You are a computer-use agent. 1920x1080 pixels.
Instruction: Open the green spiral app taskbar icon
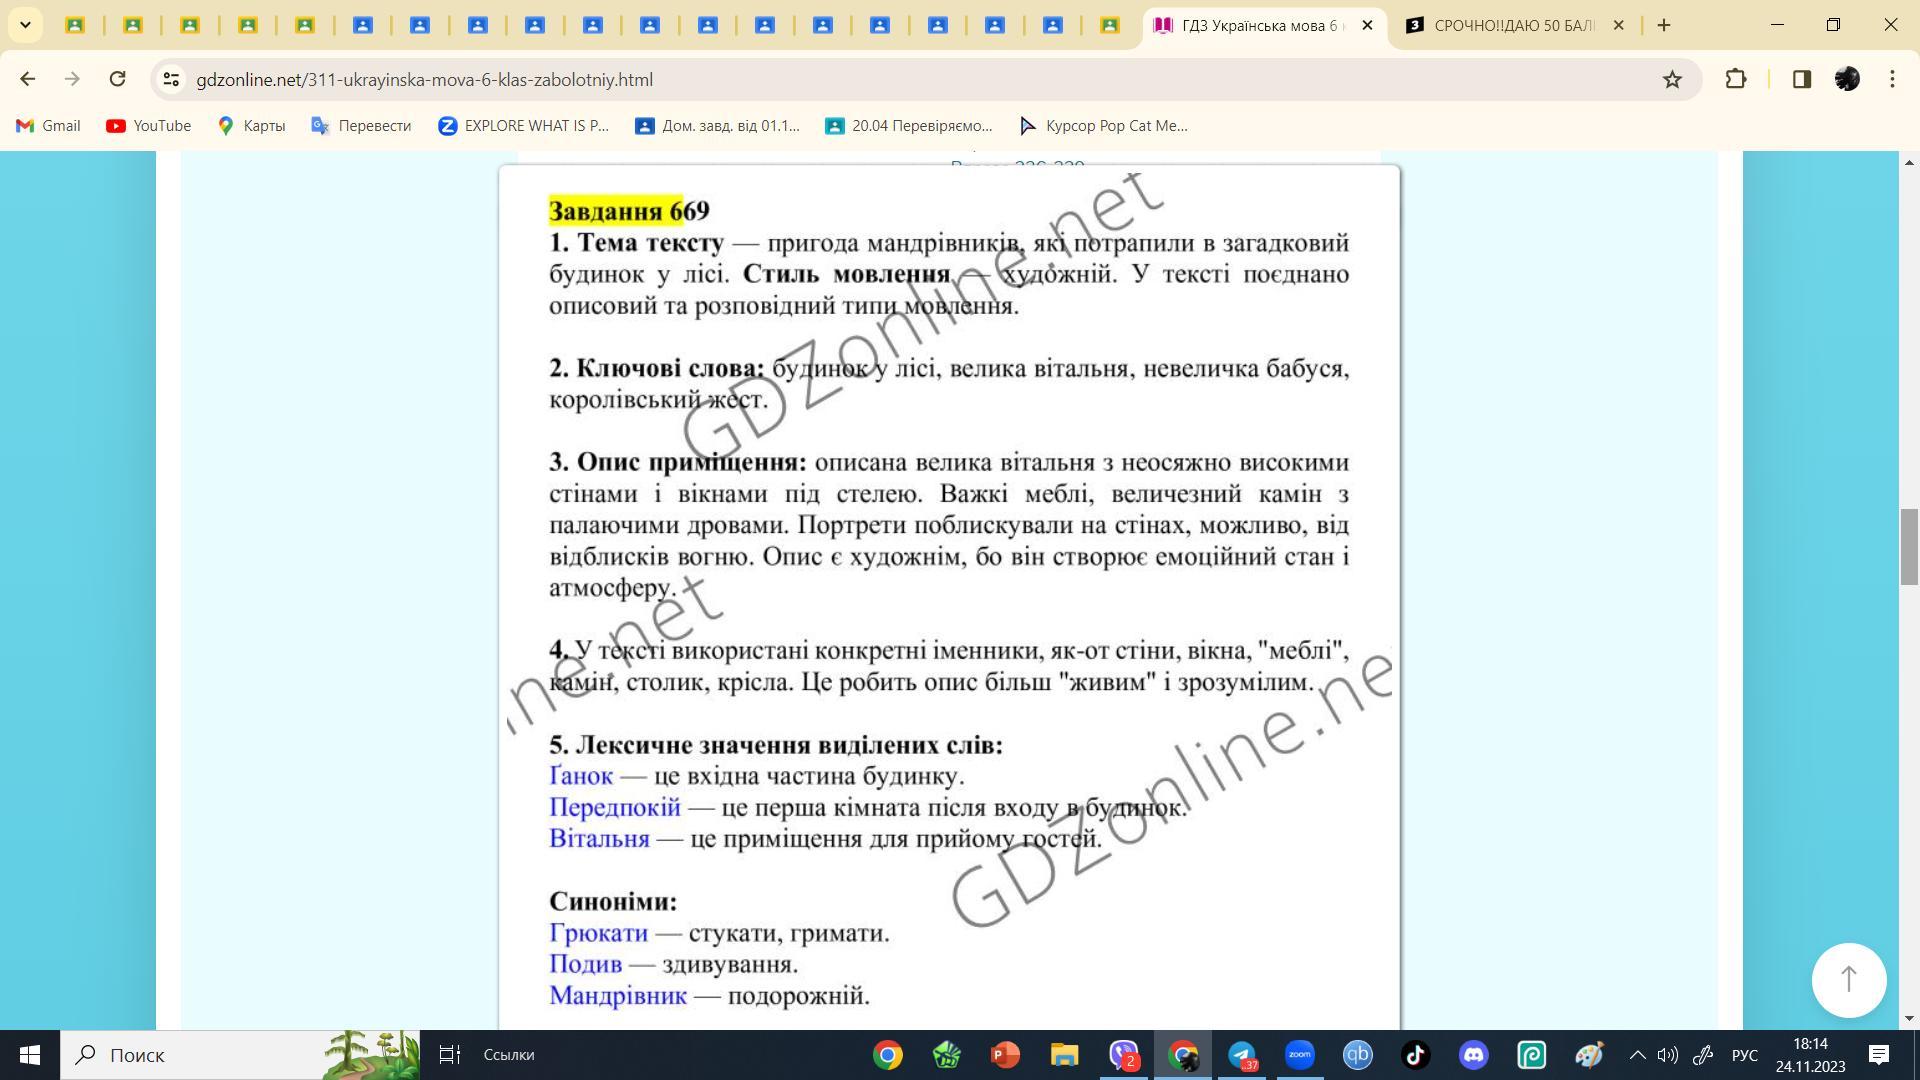[x=1532, y=1055]
